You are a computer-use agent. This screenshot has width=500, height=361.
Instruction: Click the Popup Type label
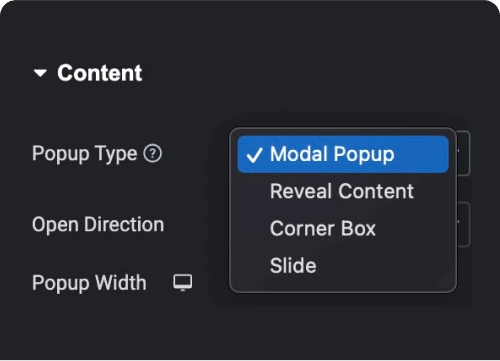pos(84,154)
